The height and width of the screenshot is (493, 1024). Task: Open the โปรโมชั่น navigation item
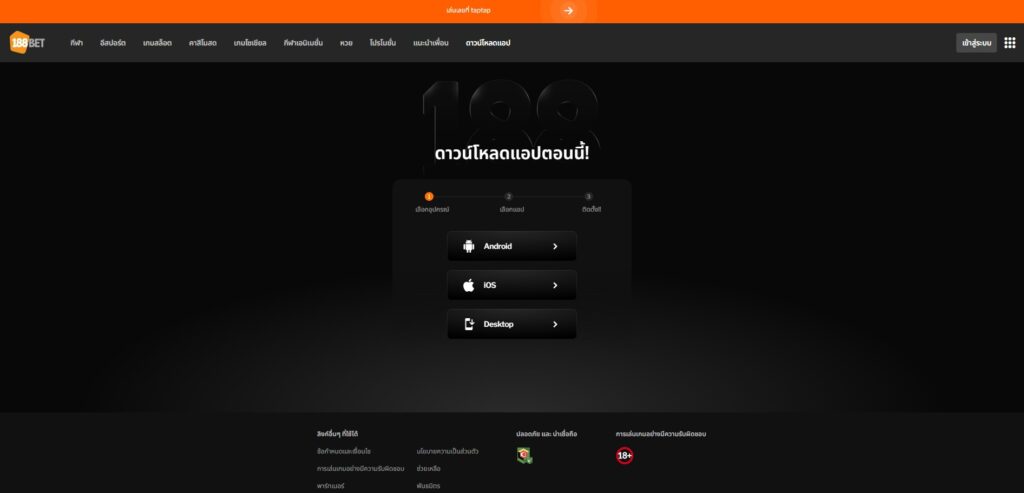[383, 43]
